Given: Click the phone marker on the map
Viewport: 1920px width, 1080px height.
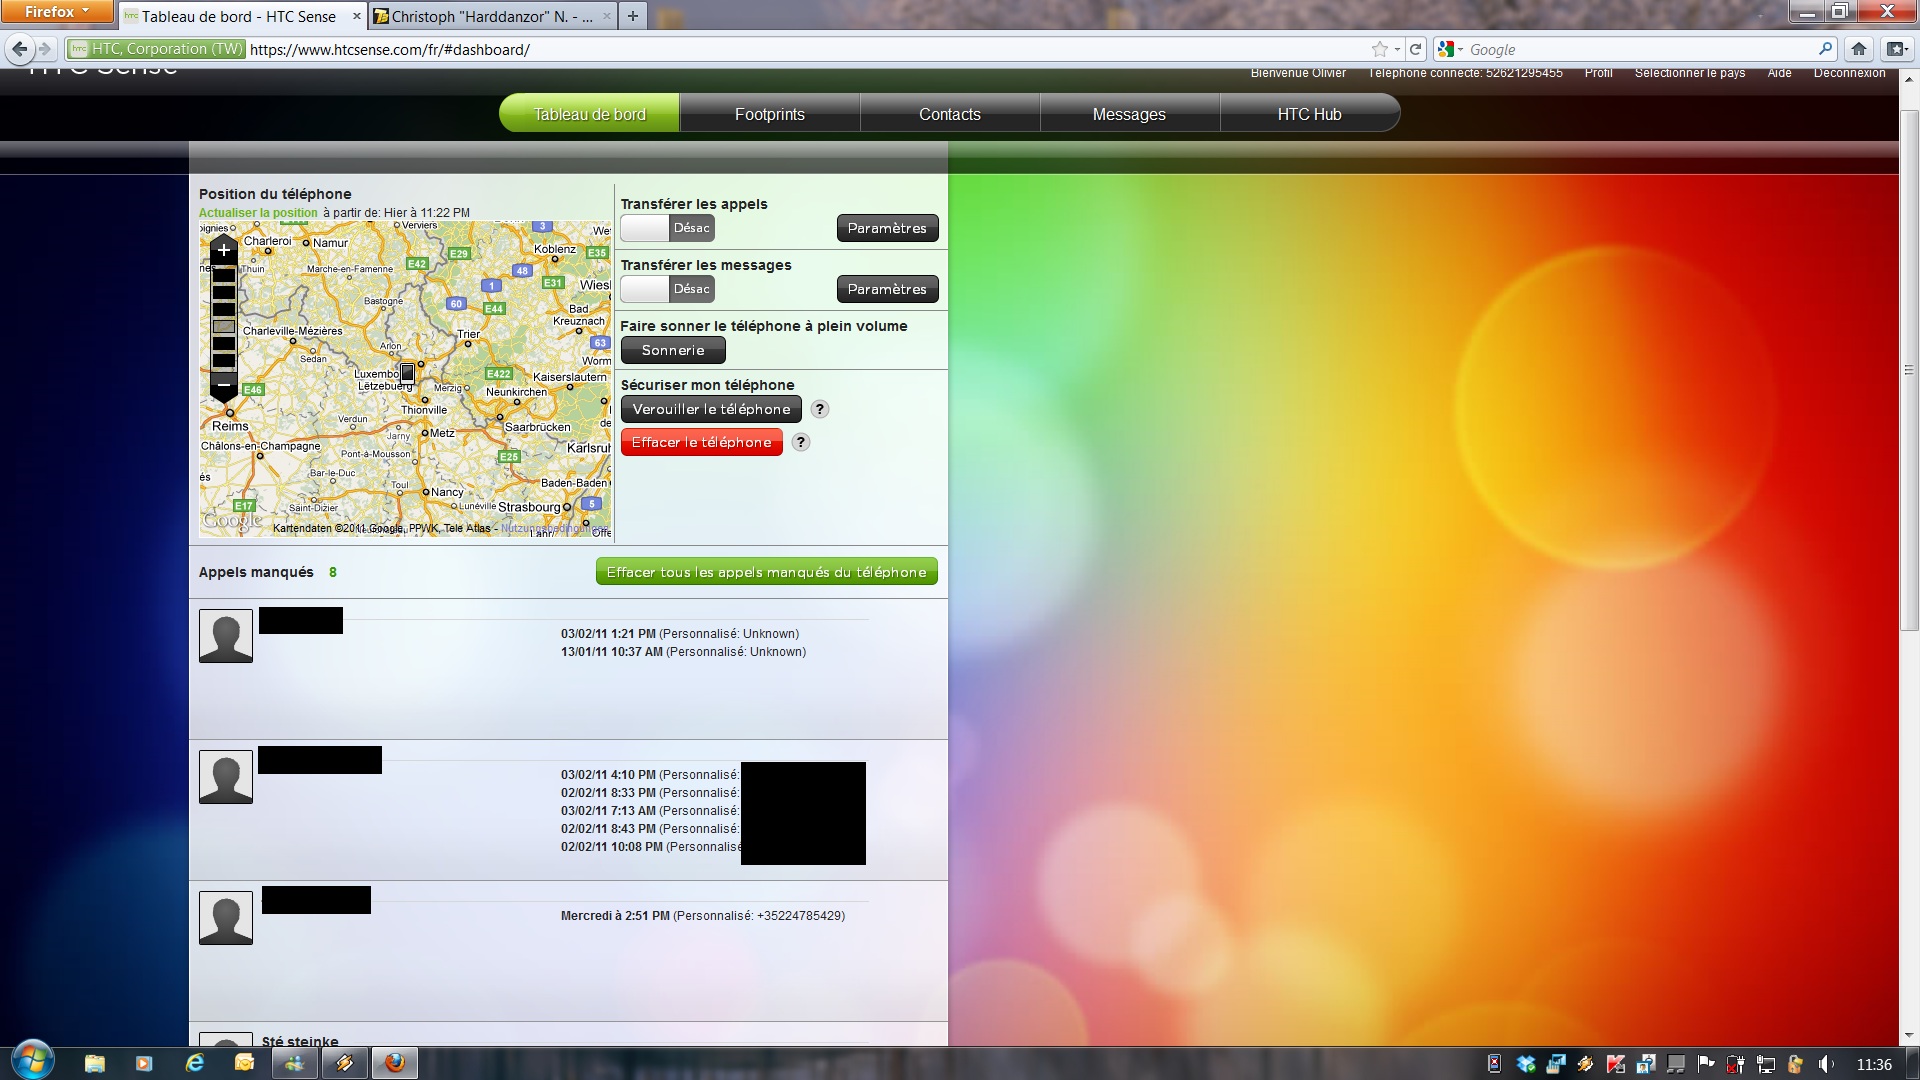Looking at the screenshot, I should (x=407, y=373).
